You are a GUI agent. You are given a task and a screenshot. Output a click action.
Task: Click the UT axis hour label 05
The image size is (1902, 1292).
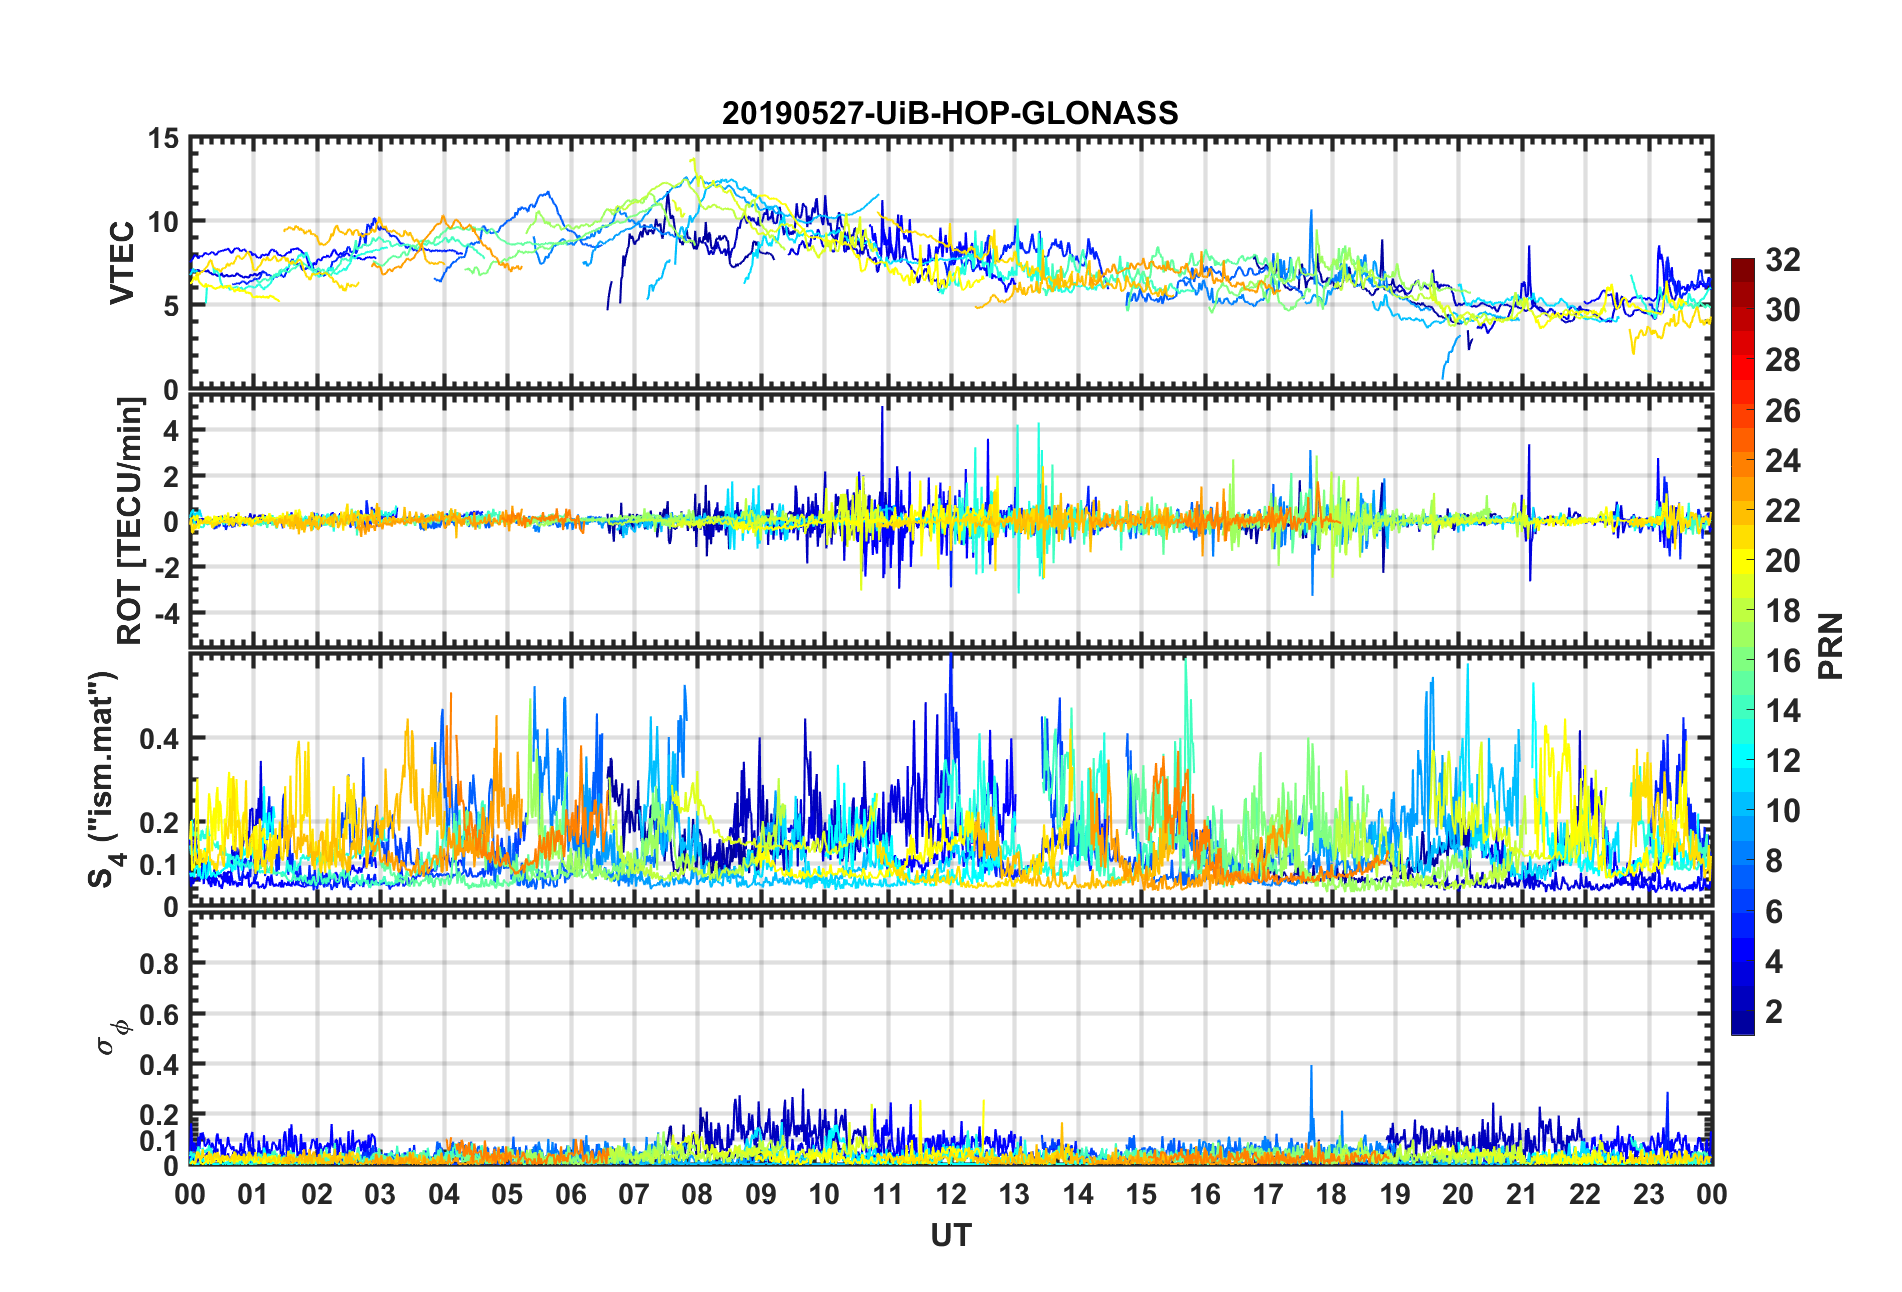(x=507, y=1194)
